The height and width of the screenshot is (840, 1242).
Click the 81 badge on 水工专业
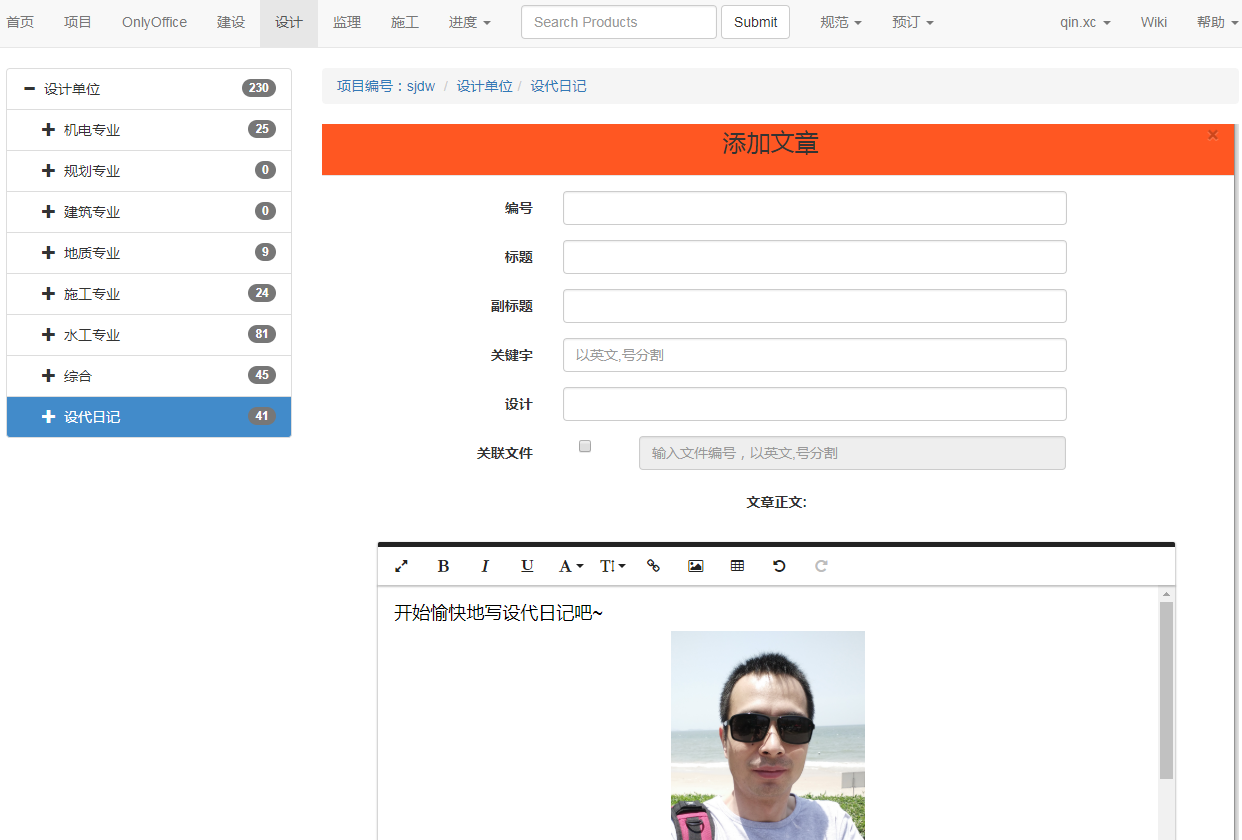(262, 334)
